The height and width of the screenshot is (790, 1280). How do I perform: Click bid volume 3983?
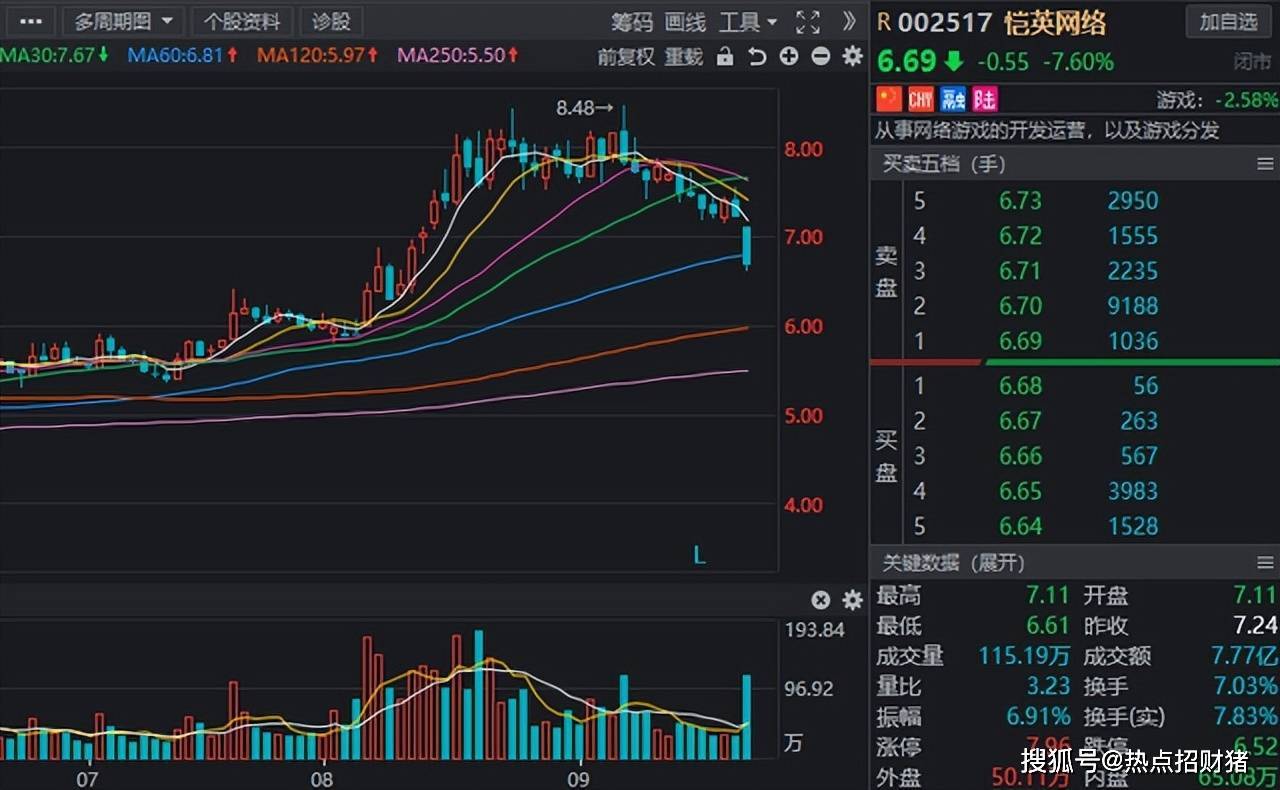coord(1133,491)
